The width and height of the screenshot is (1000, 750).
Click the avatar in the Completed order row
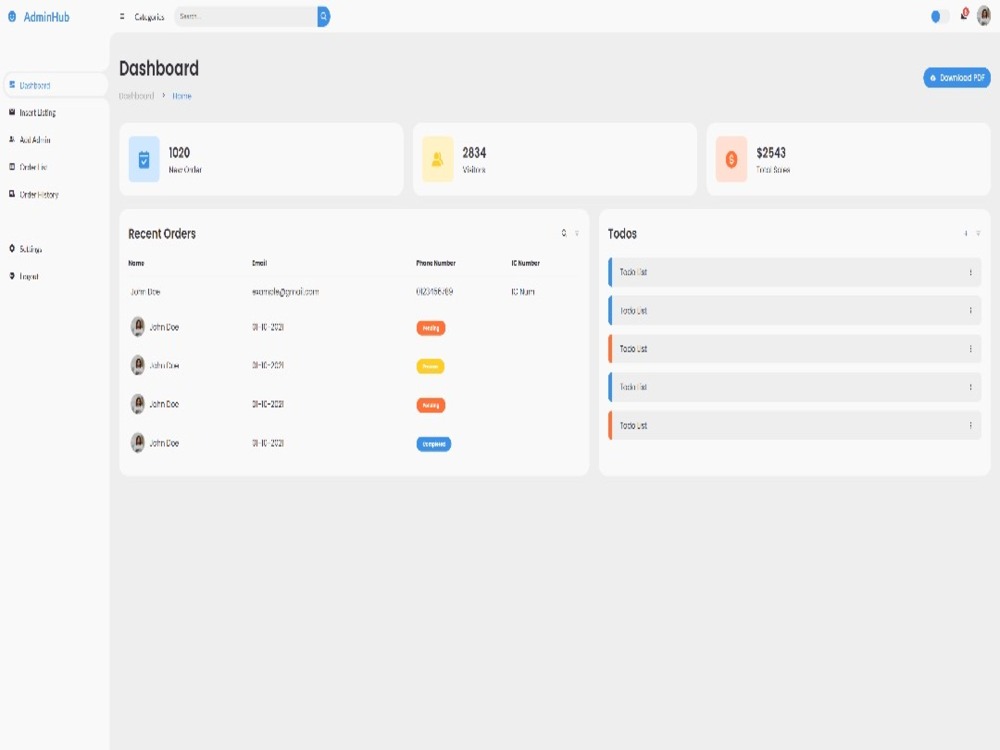pos(138,443)
